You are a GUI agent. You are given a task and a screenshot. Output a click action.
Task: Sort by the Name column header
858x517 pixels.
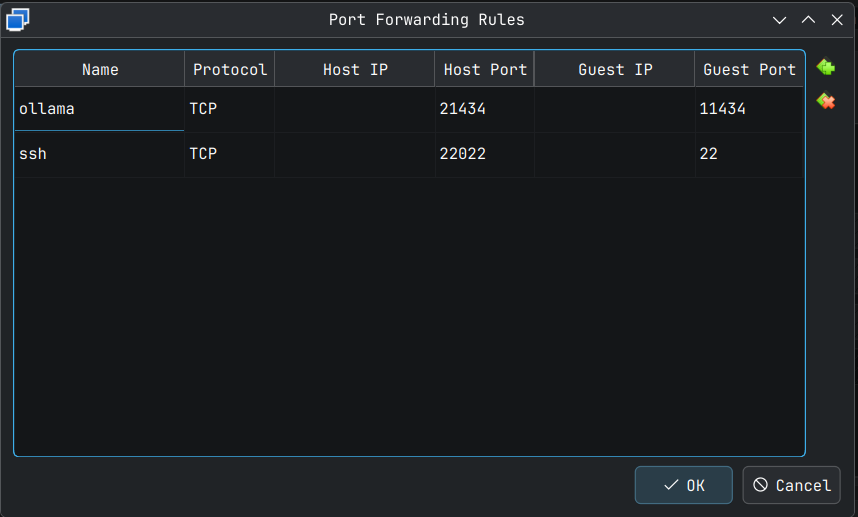(x=100, y=70)
